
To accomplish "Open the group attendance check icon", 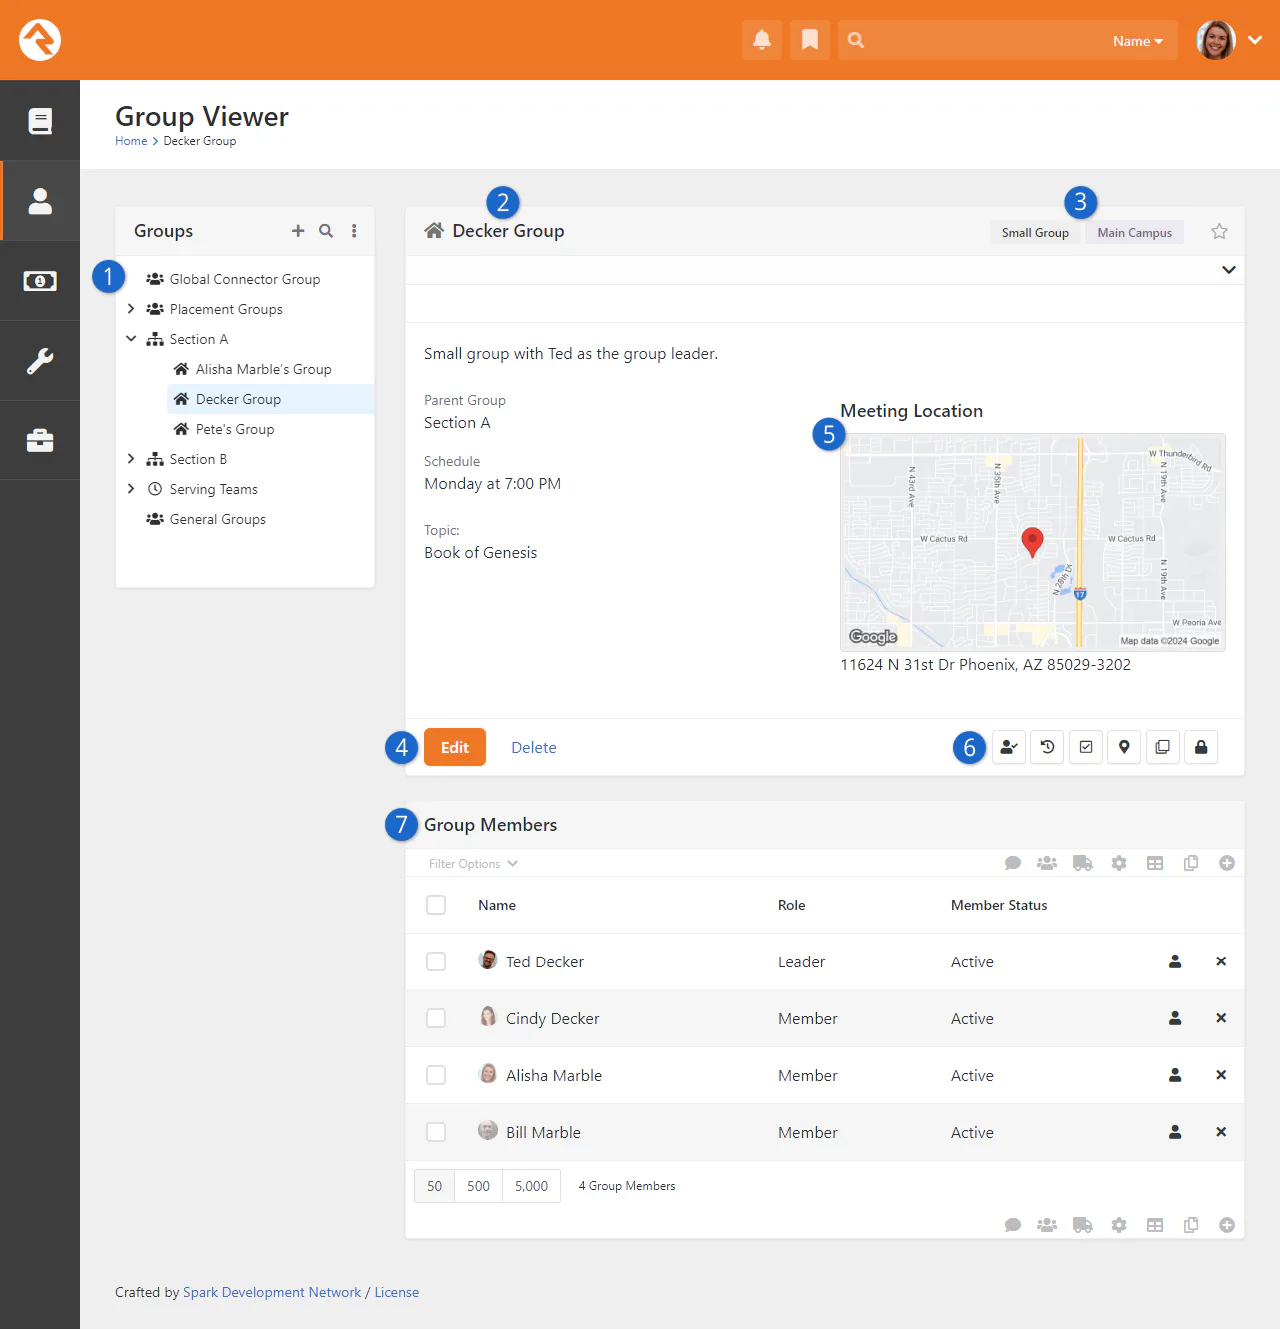I will tap(1086, 747).
